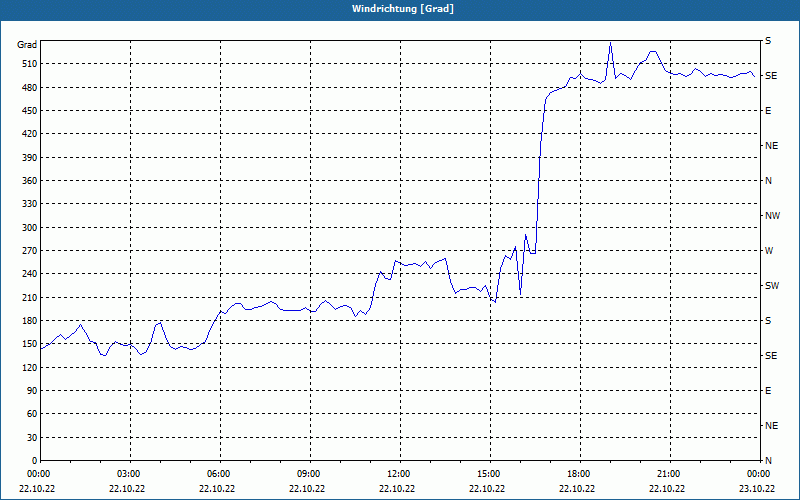Image resolution: width=800 pixels, height=500 pixels.
Task: Click the 210 degree axis label
Action: (x=30, y=297)
